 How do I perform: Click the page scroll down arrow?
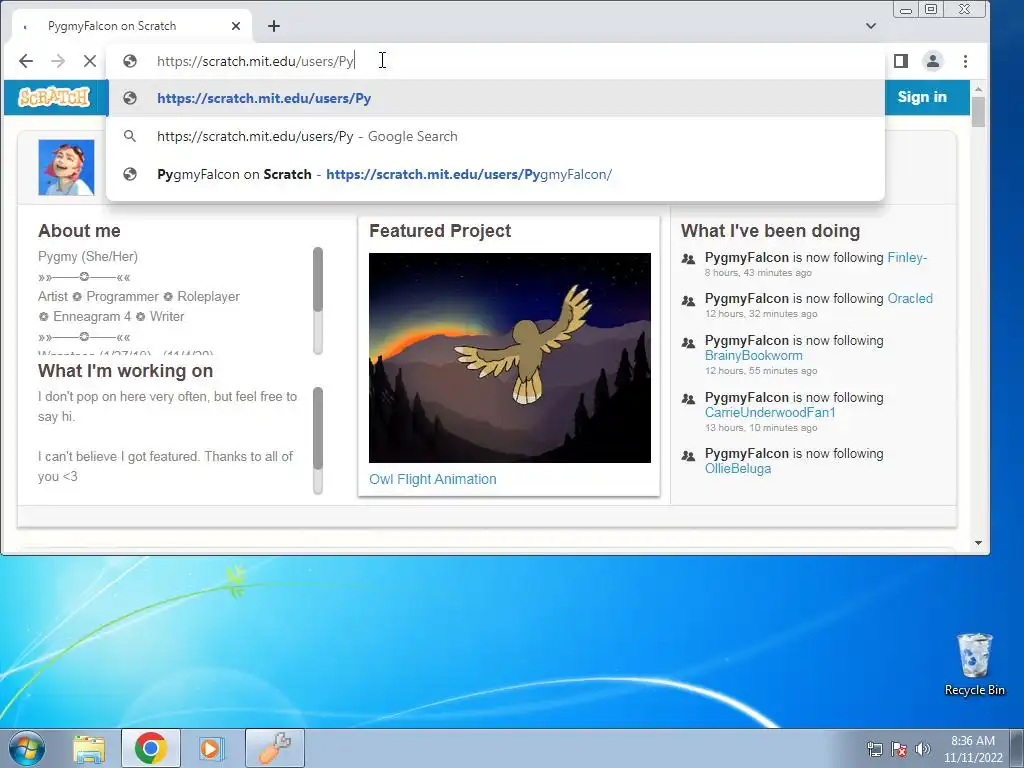click(978, 543)
